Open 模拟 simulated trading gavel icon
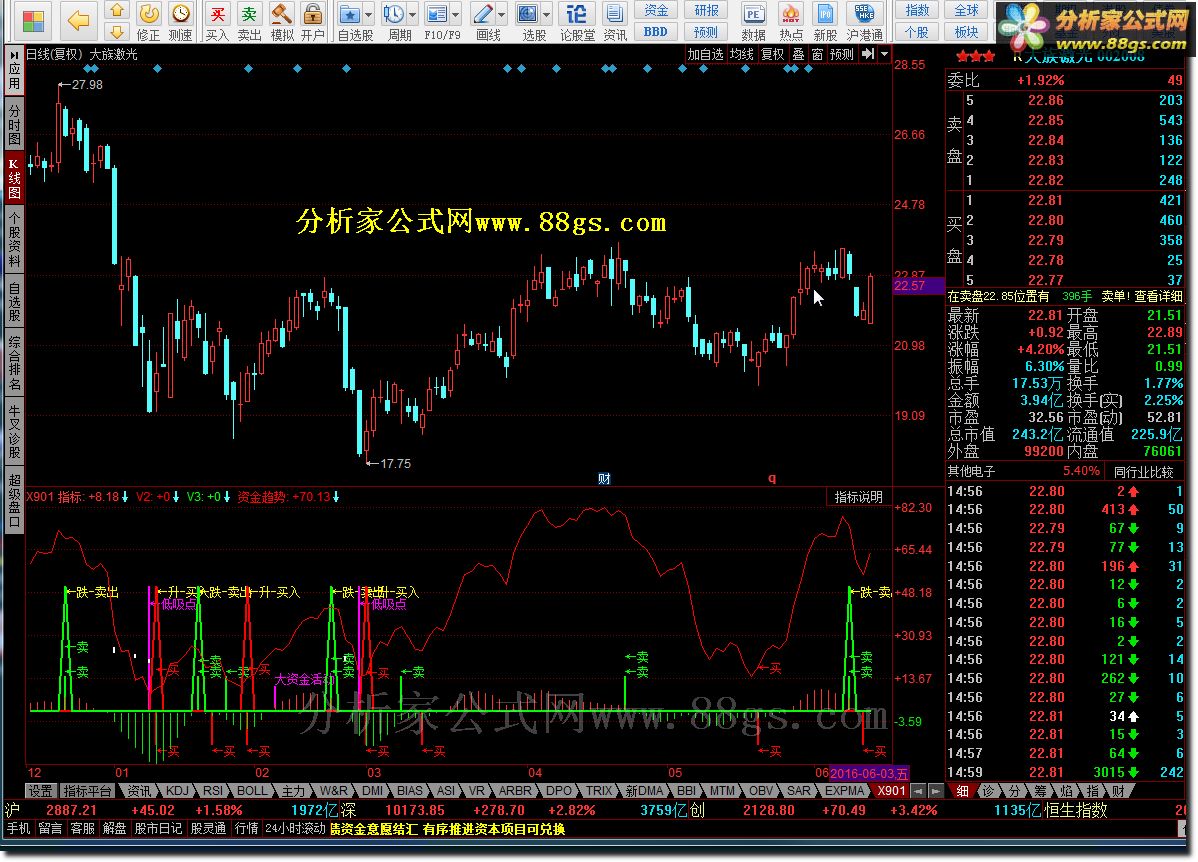This screenshot has height=862, width=1198. (282, 21)
